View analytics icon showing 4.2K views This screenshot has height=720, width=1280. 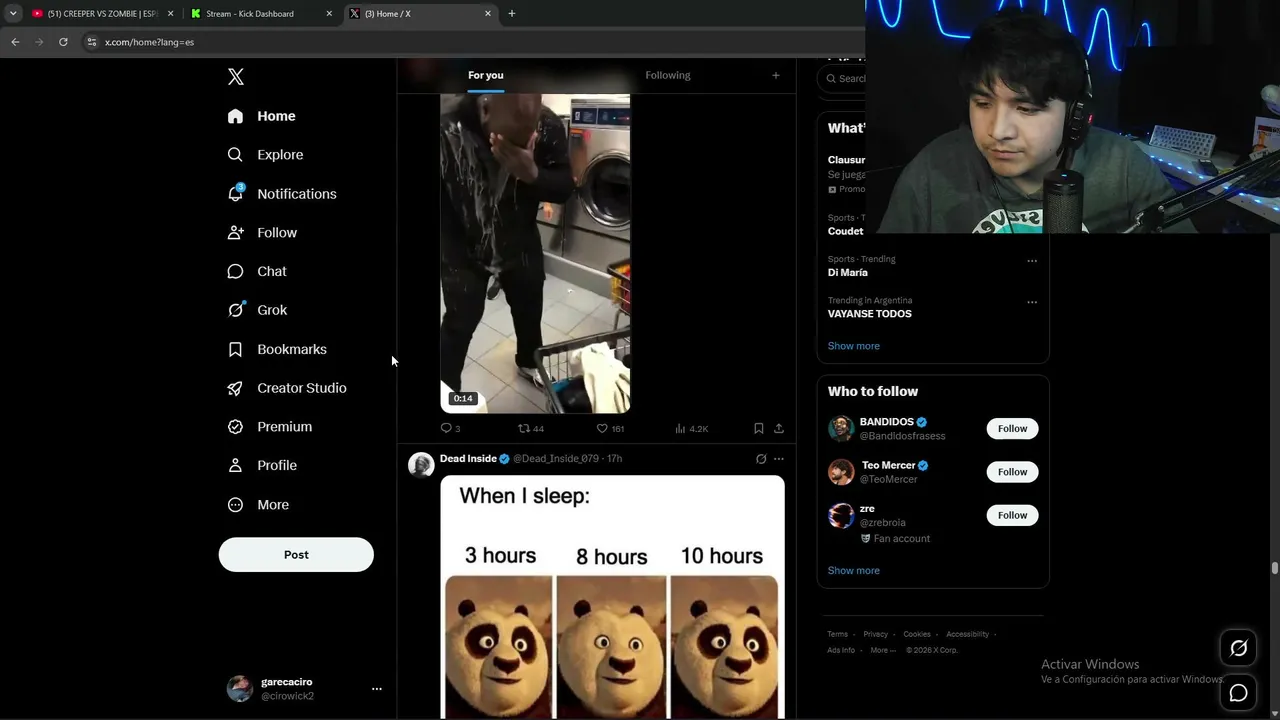pos(680,428)
